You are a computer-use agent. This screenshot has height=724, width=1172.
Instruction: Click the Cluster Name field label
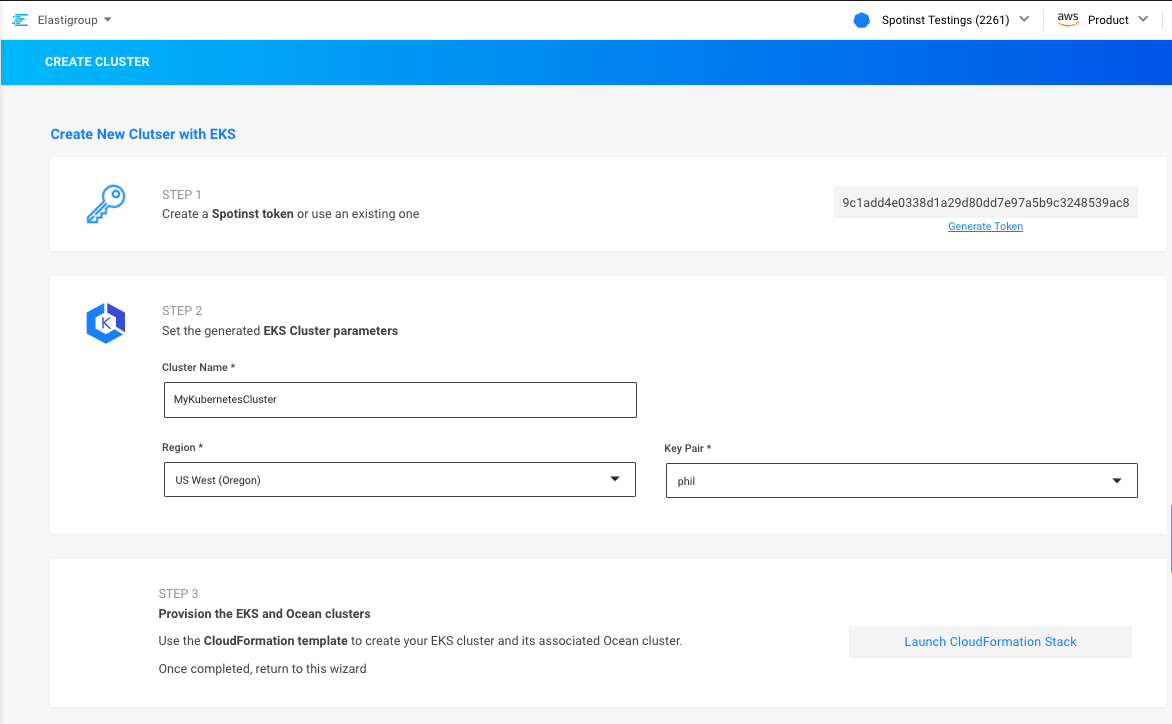[198, 368]
